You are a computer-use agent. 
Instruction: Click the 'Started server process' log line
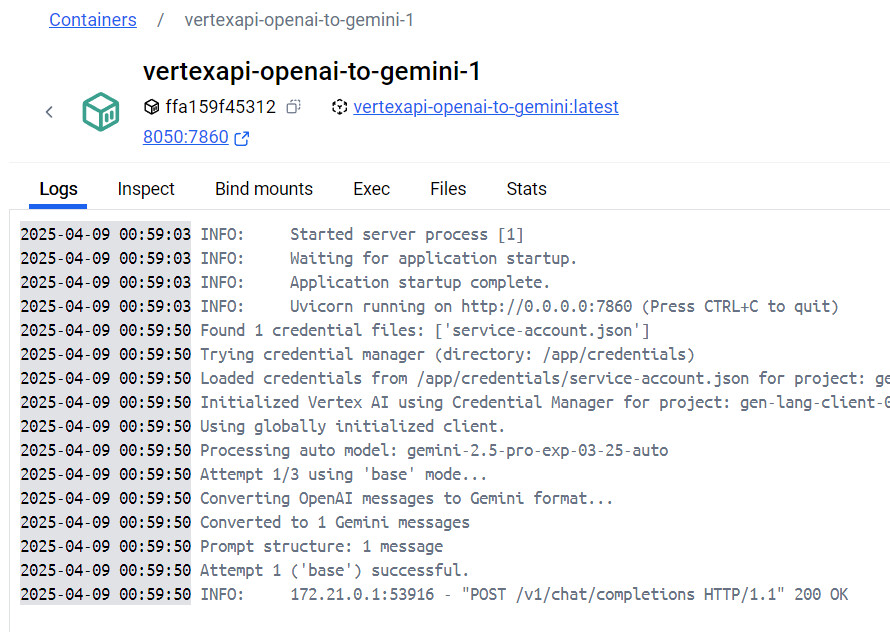click(x=406, y=235)
